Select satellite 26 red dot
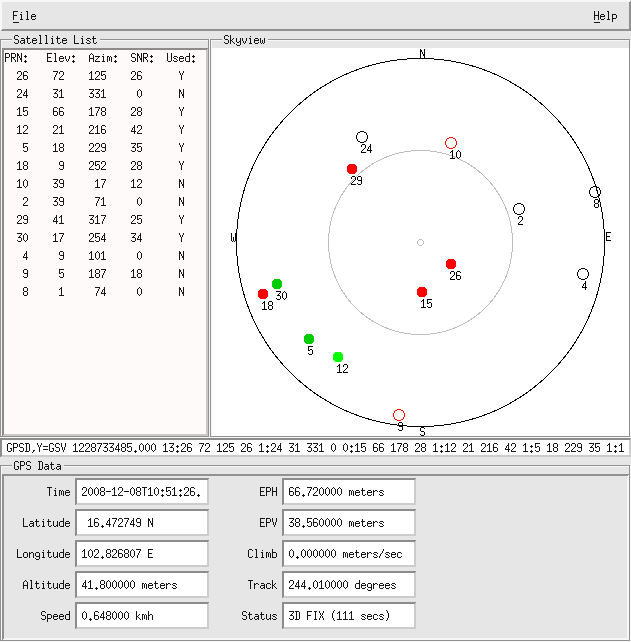The image size is (631, 642). click(x=451, y=264)
